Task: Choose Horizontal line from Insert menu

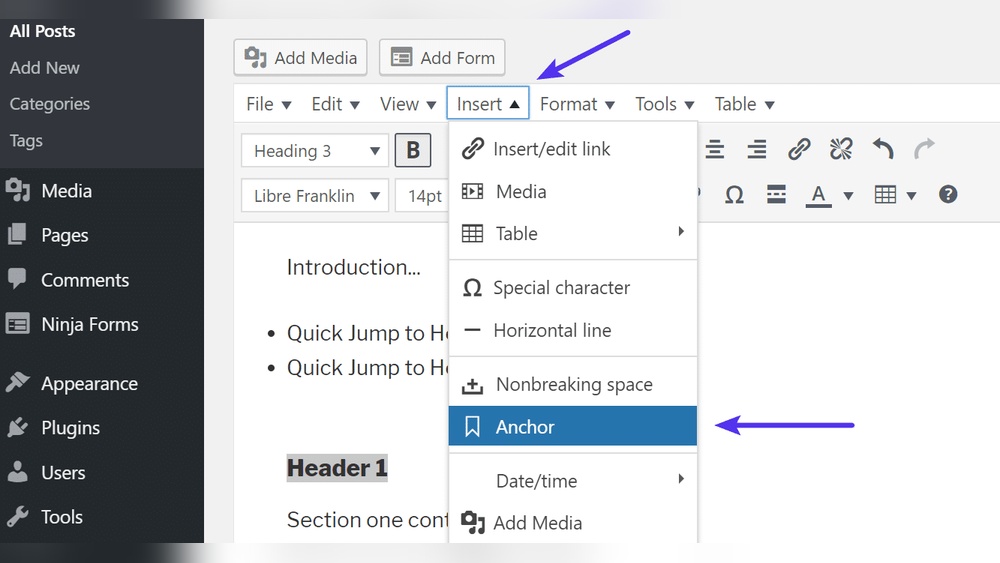Action: [573, 330]
